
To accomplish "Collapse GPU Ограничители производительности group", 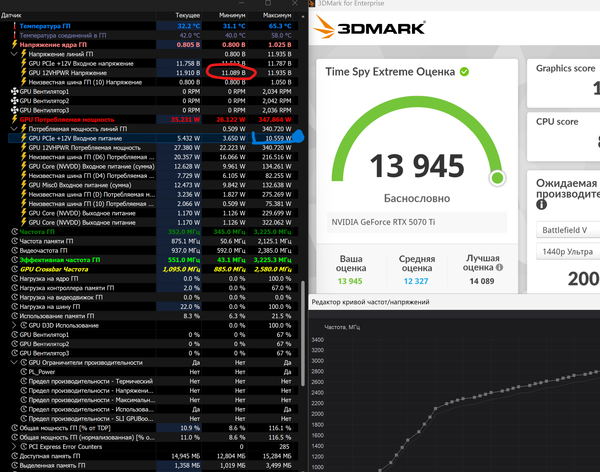I will point(14,363).
